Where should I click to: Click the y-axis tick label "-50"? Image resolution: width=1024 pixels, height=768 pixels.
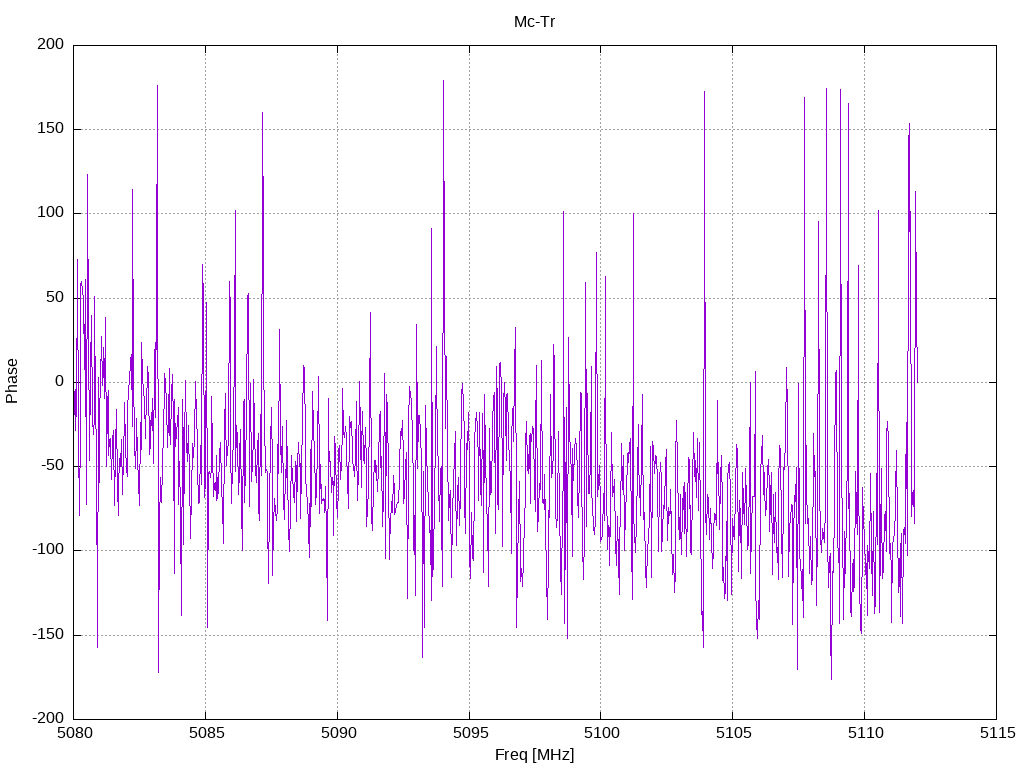[53, 466]
